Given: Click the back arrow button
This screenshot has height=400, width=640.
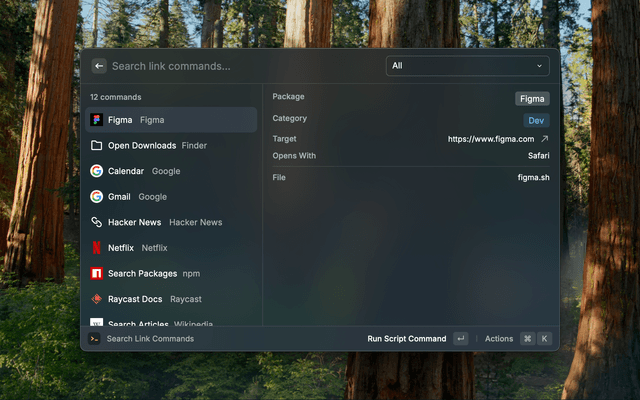Looking at the screenshot, I should (x=99, y=66).
